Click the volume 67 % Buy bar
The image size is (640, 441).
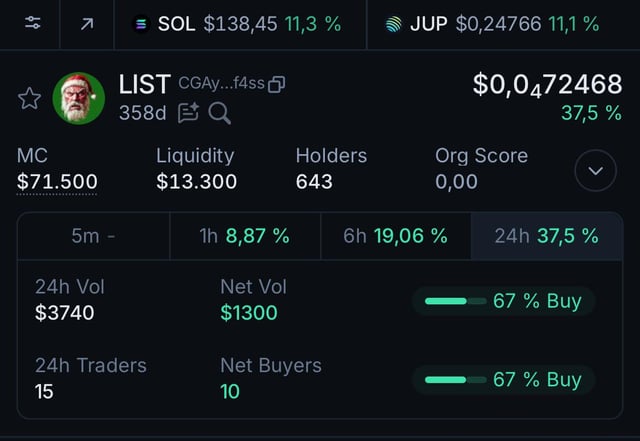[x=503, y=301]
